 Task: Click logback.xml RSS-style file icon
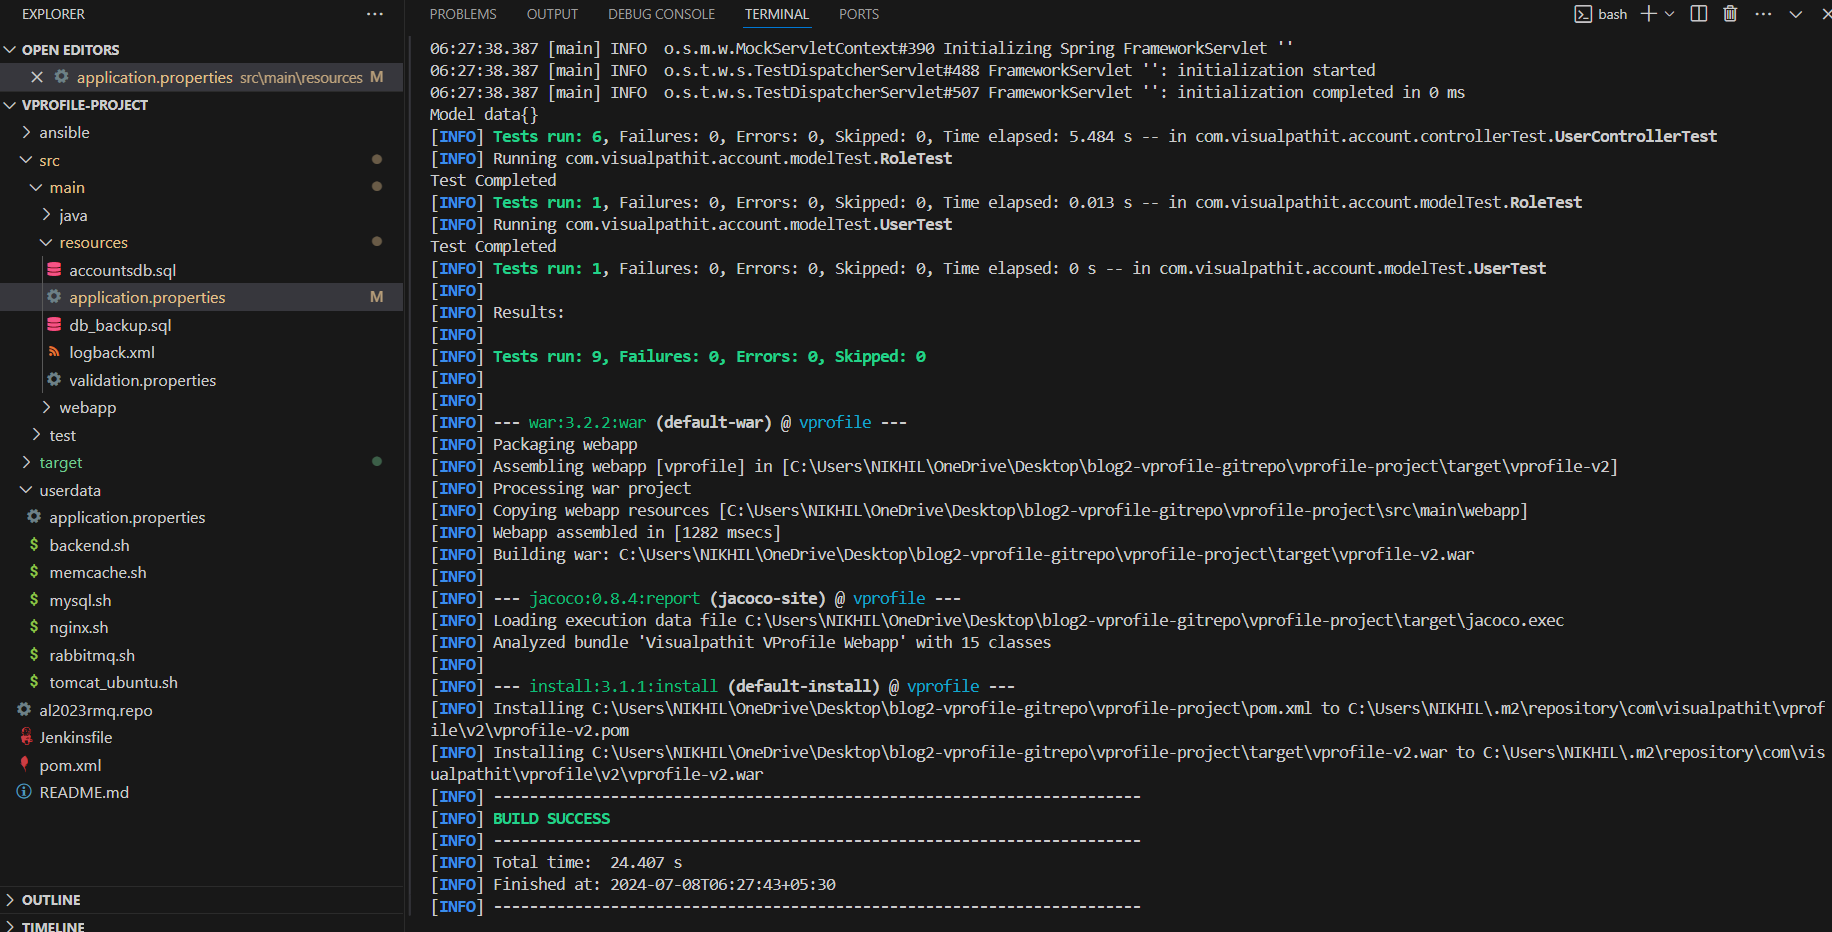pyautogui.click(x=54, y=352)
